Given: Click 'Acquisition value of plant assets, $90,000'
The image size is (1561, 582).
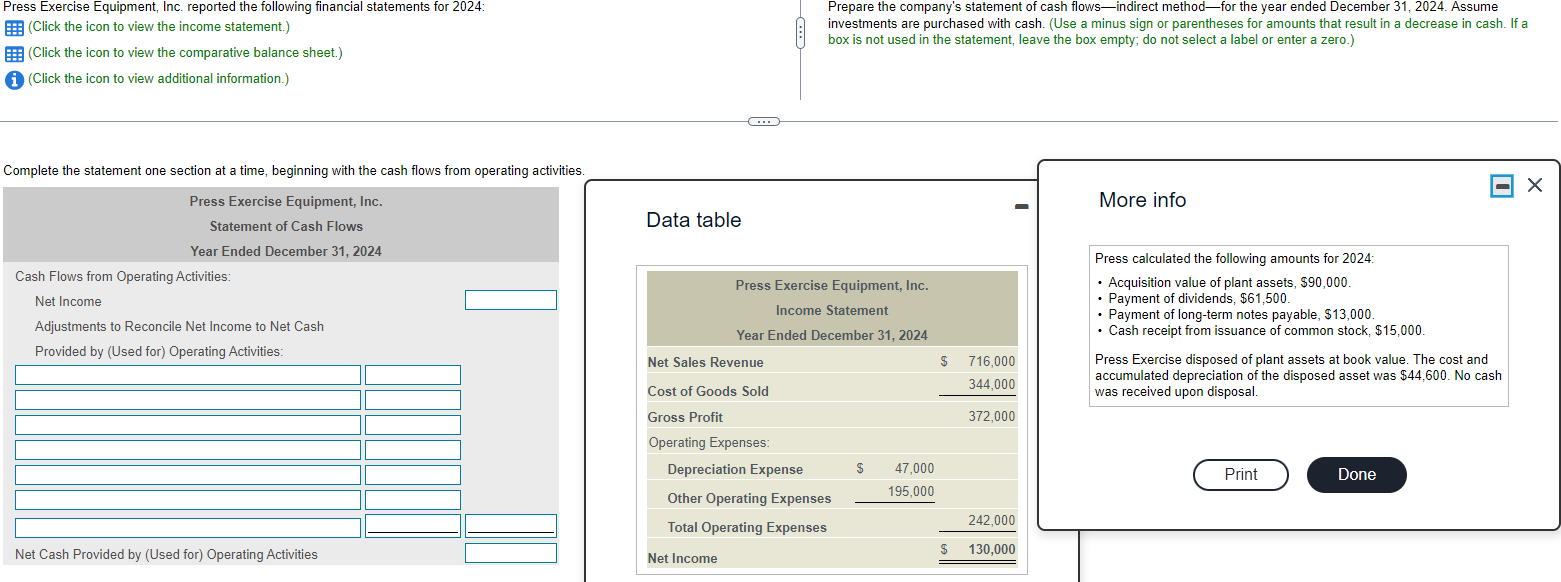Looking at the screenshot, I should 1229,283.
